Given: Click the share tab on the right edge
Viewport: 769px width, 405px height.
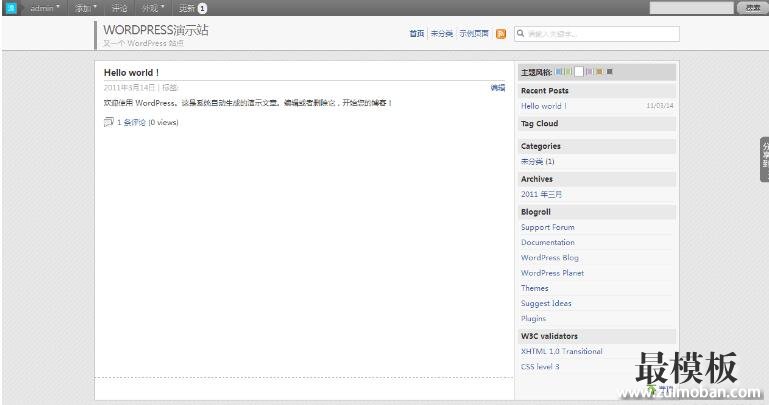Looking at the screenshot, I should click(765, 159).
